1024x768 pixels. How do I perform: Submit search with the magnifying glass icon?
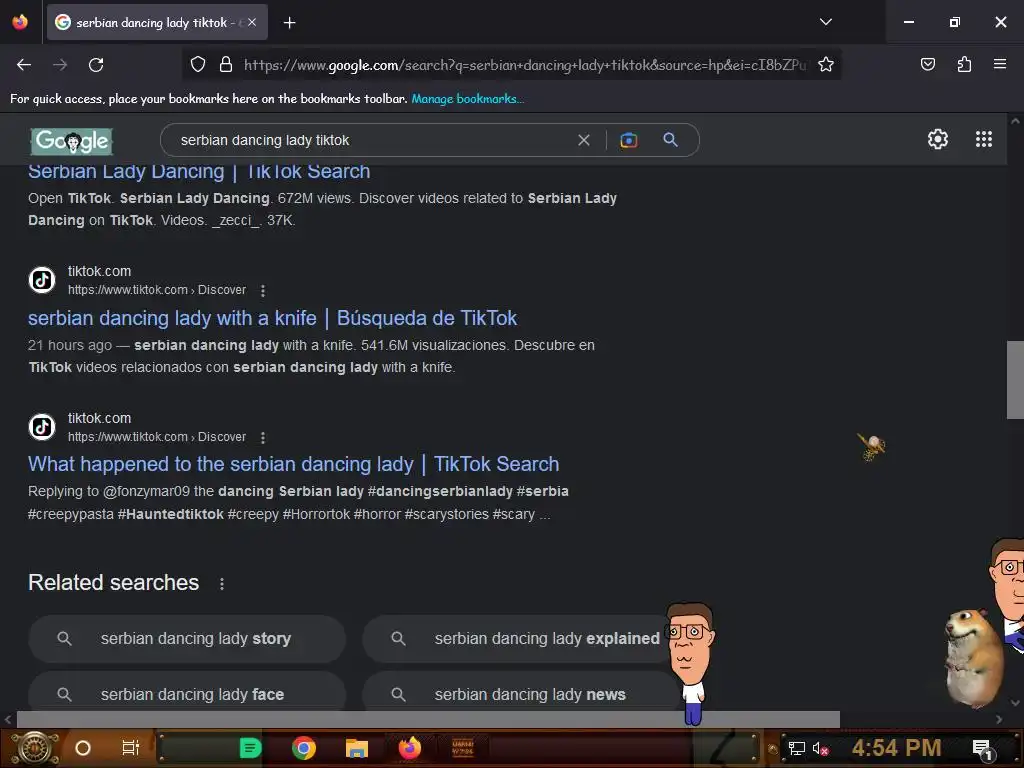671,140
